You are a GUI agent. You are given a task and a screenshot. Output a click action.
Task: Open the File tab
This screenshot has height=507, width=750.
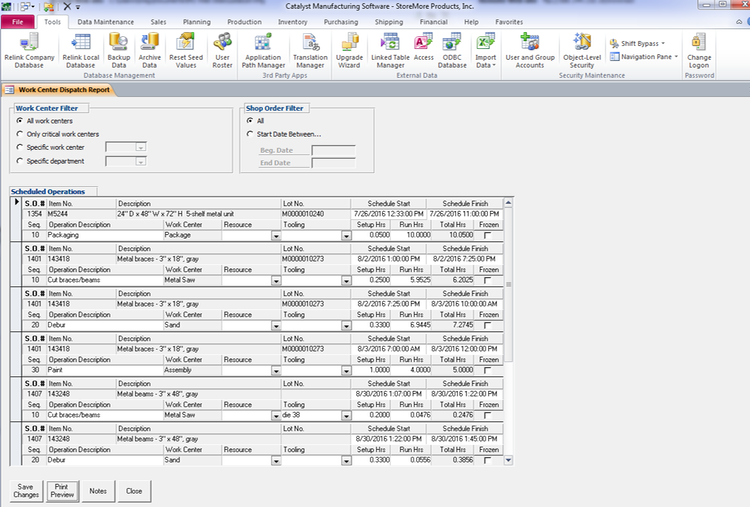[x=18, y=22]
